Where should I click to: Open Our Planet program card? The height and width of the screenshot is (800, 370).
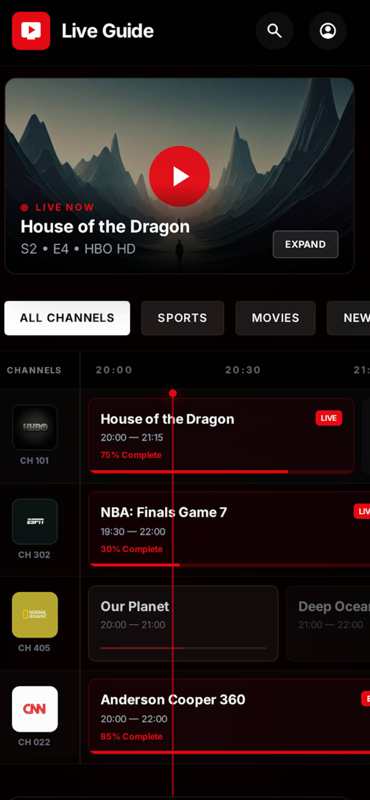pos(183,623)
